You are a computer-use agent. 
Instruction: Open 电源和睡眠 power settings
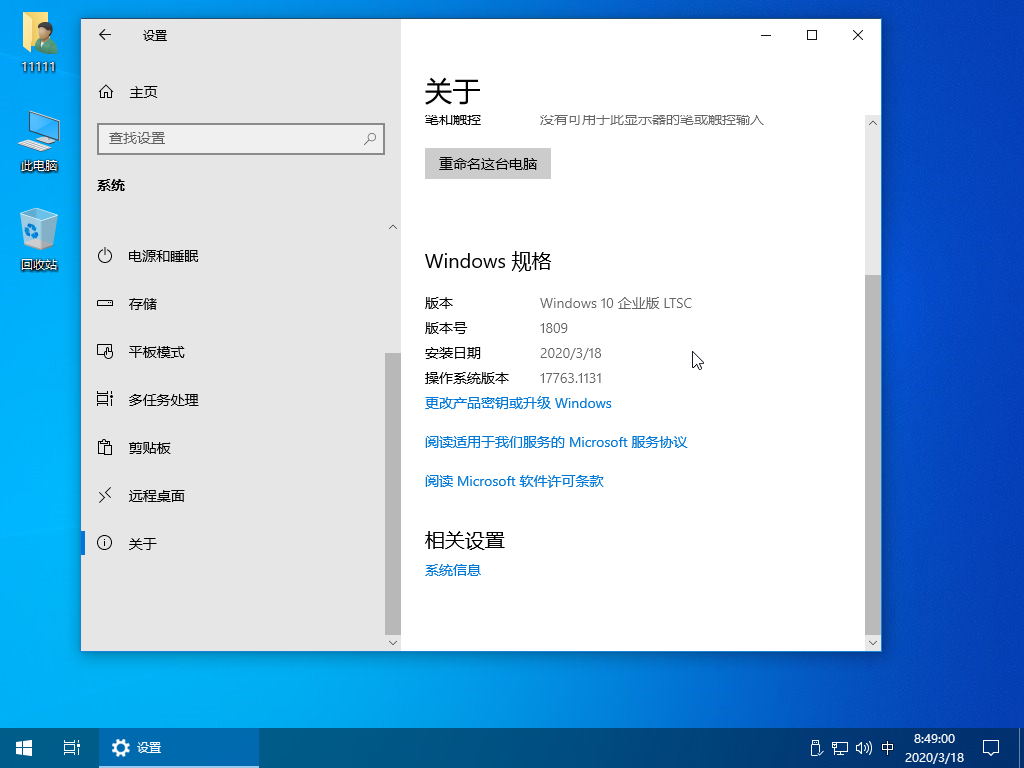point(163,256)
